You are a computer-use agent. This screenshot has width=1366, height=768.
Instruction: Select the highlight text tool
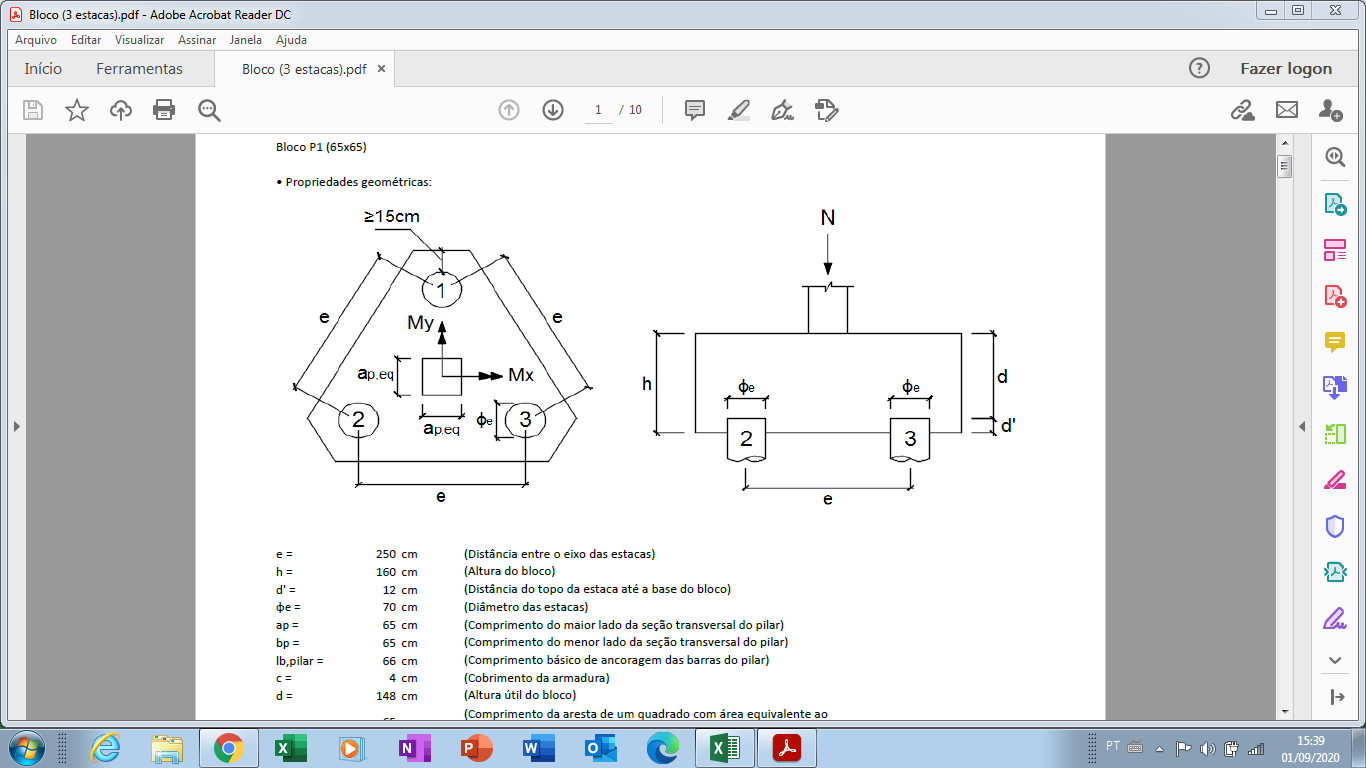point(738,110)
